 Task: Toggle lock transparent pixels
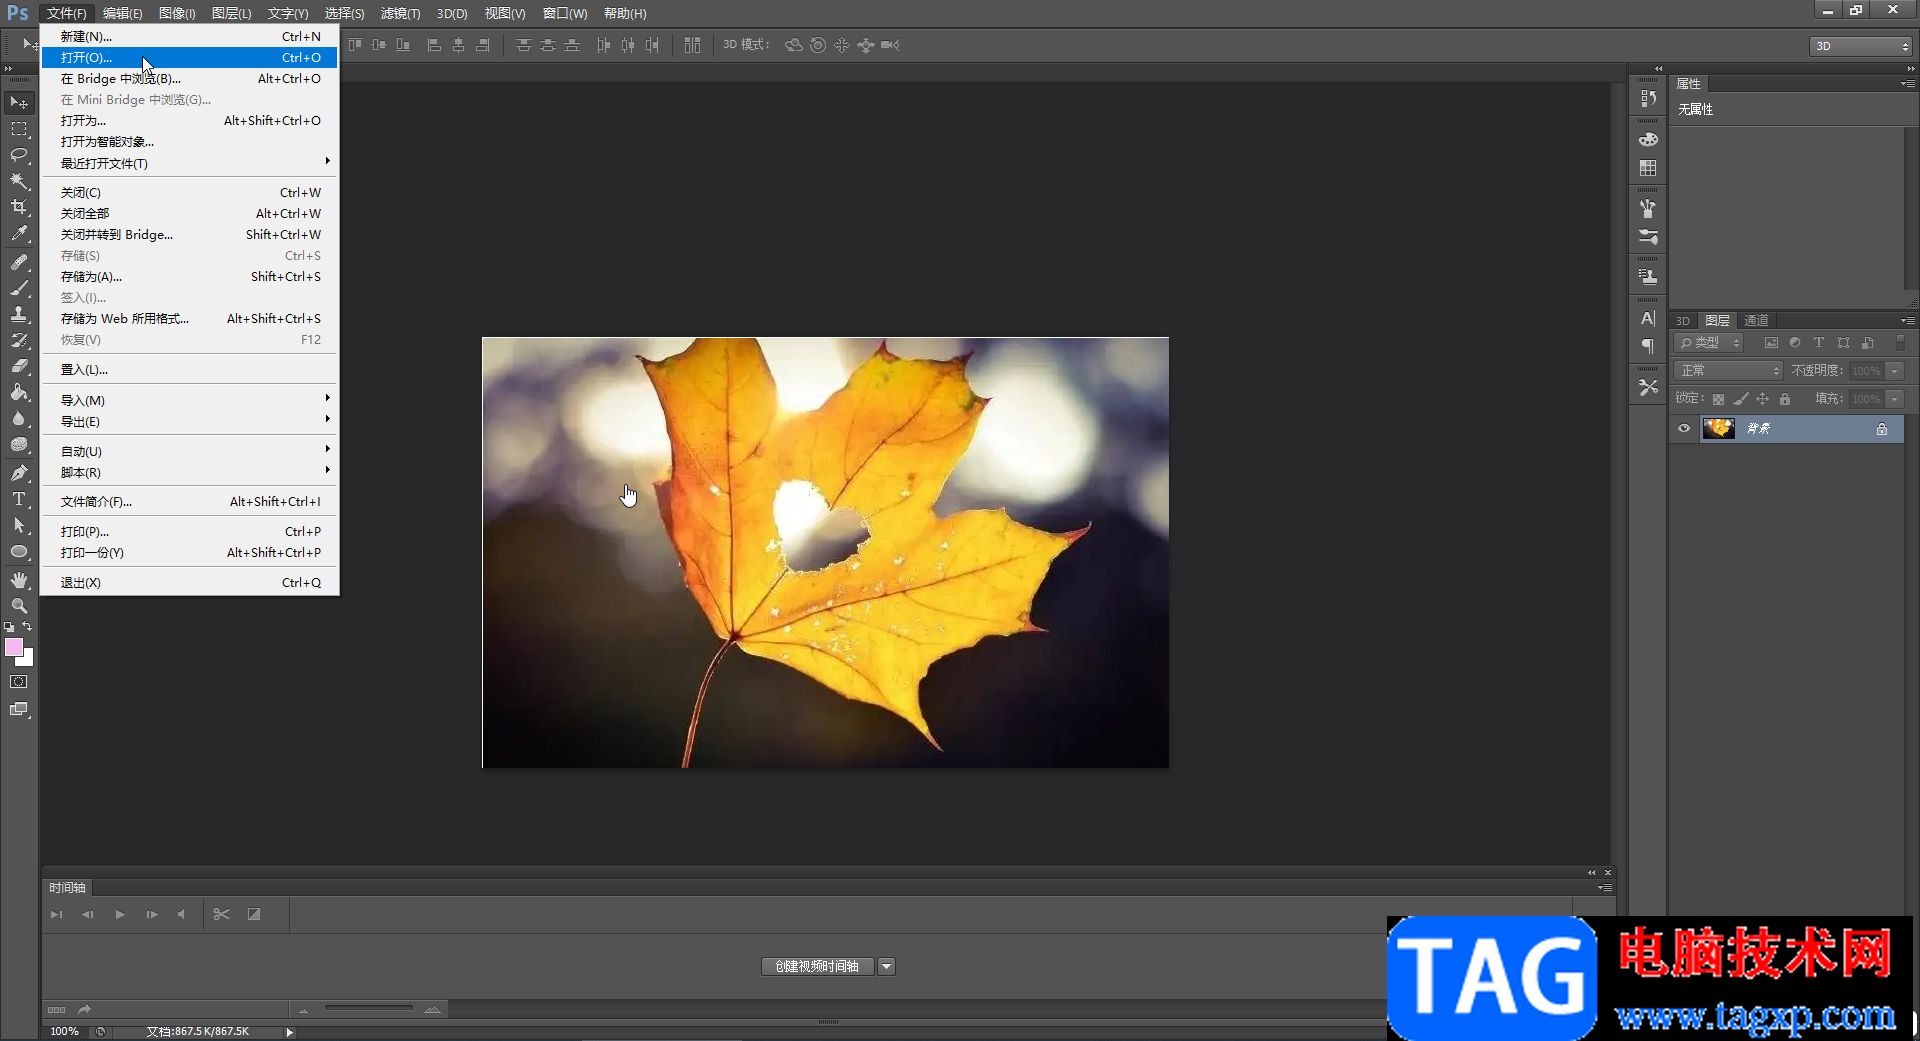1718,399
